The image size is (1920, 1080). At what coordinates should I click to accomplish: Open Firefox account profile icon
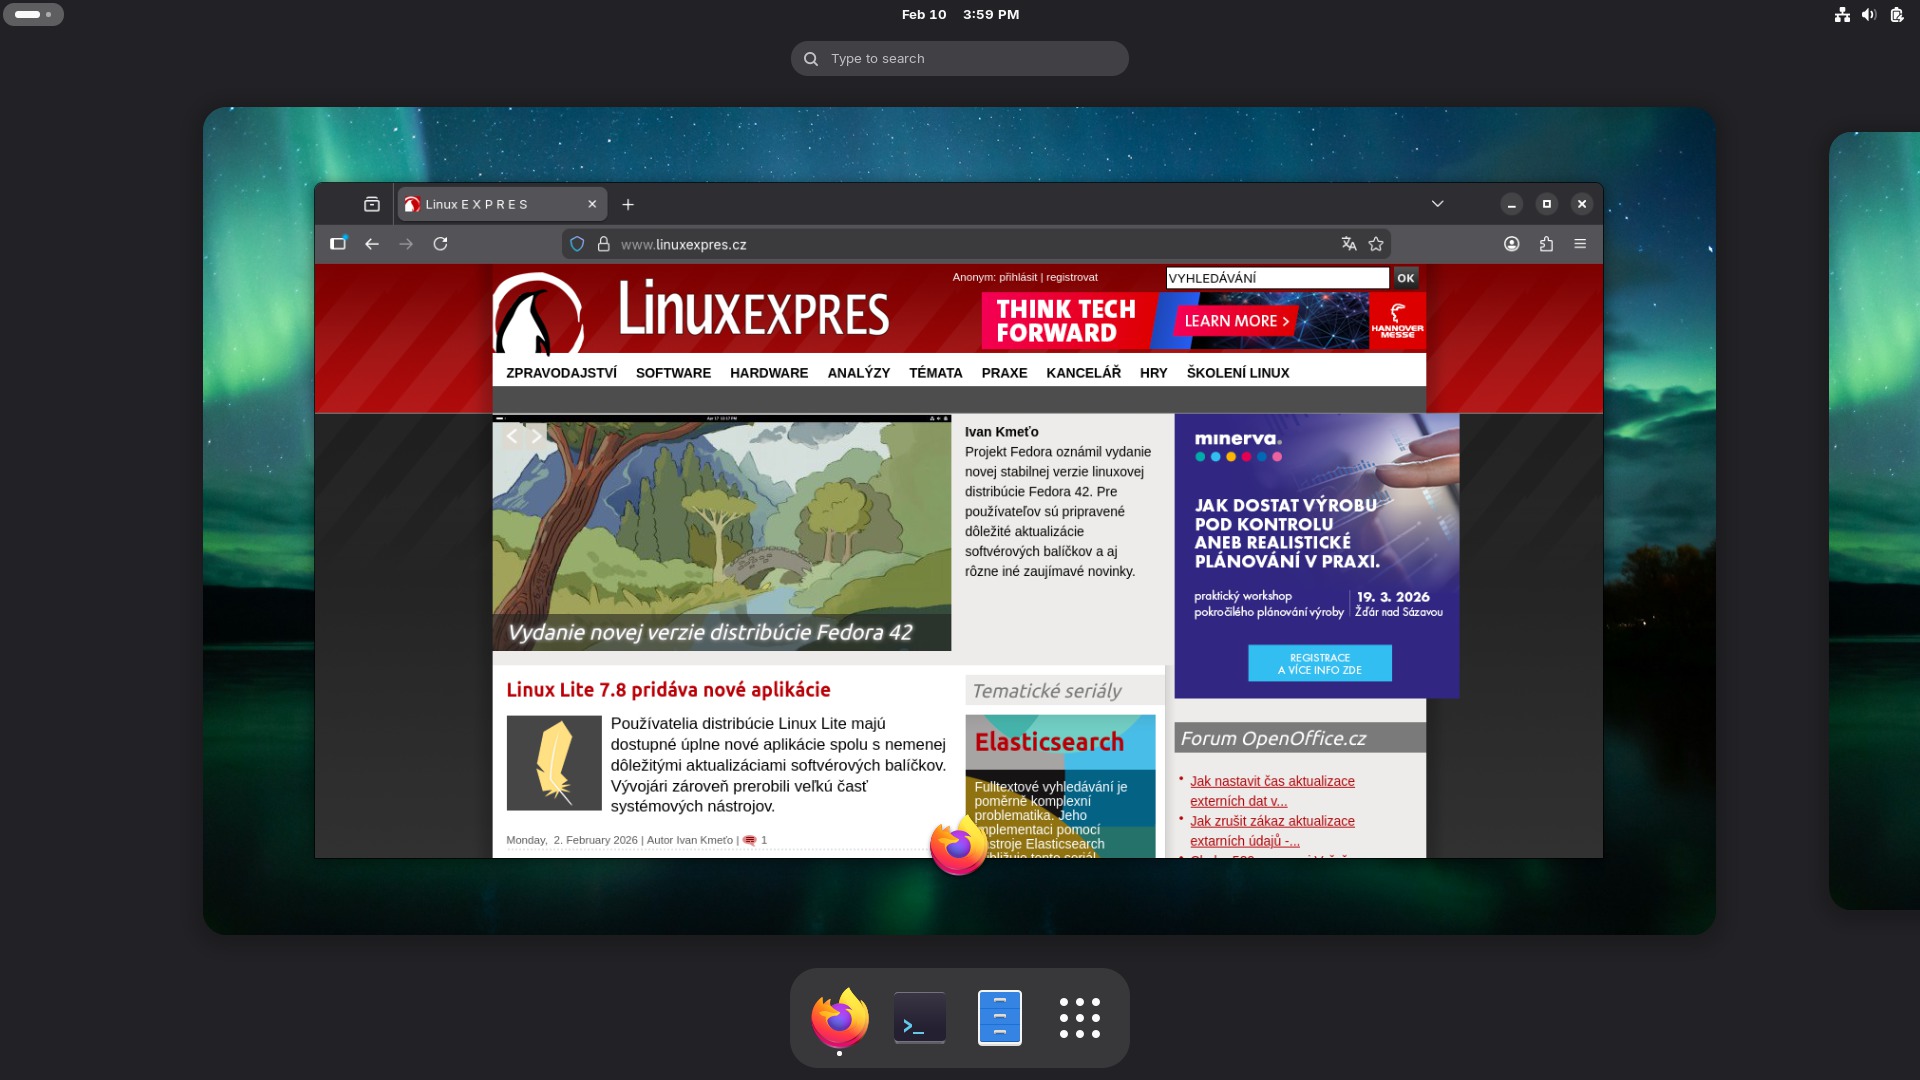pyautogui.click(x=1512, y=244)
